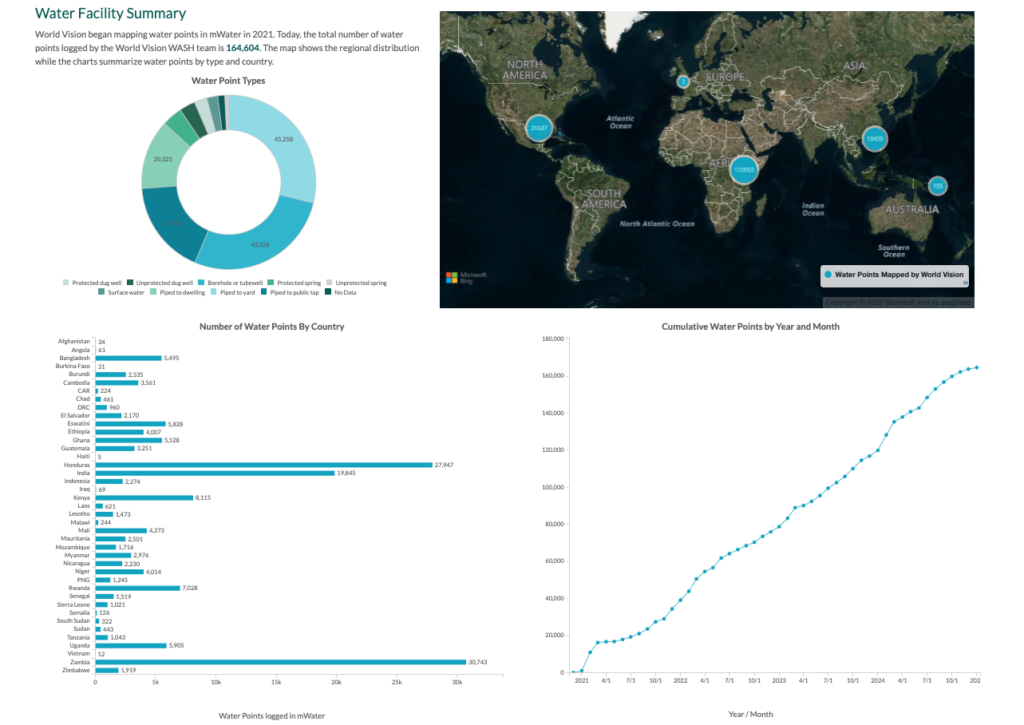Select the donut segment labeled 20,325
Viewport: 1024px width, 725px height.
[161, 159]
